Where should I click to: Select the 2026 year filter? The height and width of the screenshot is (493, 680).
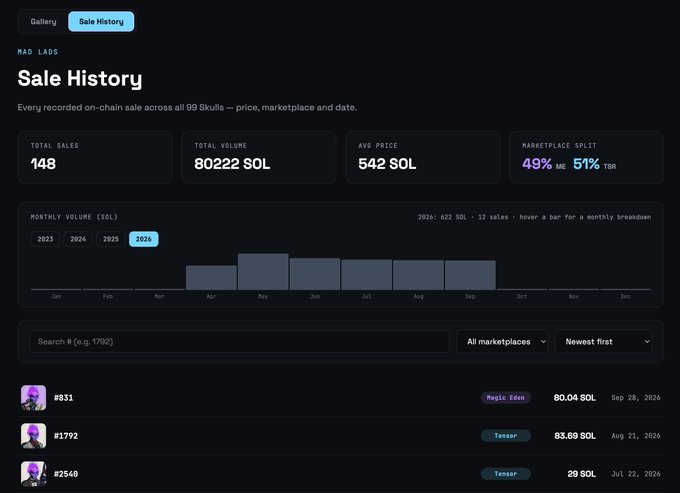point(144,239)
